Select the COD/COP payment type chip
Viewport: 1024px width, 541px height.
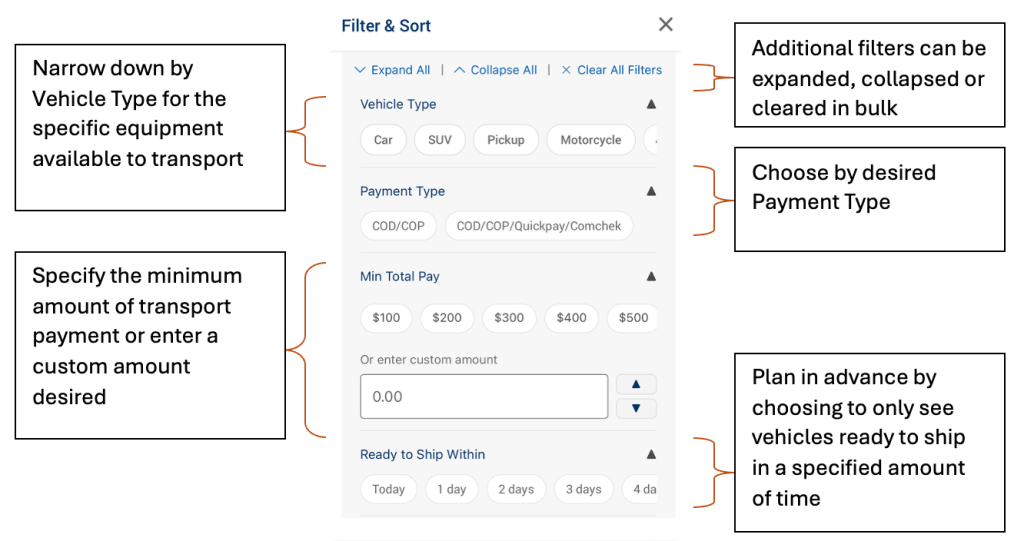pyautogui.click(x=398, y=226)
